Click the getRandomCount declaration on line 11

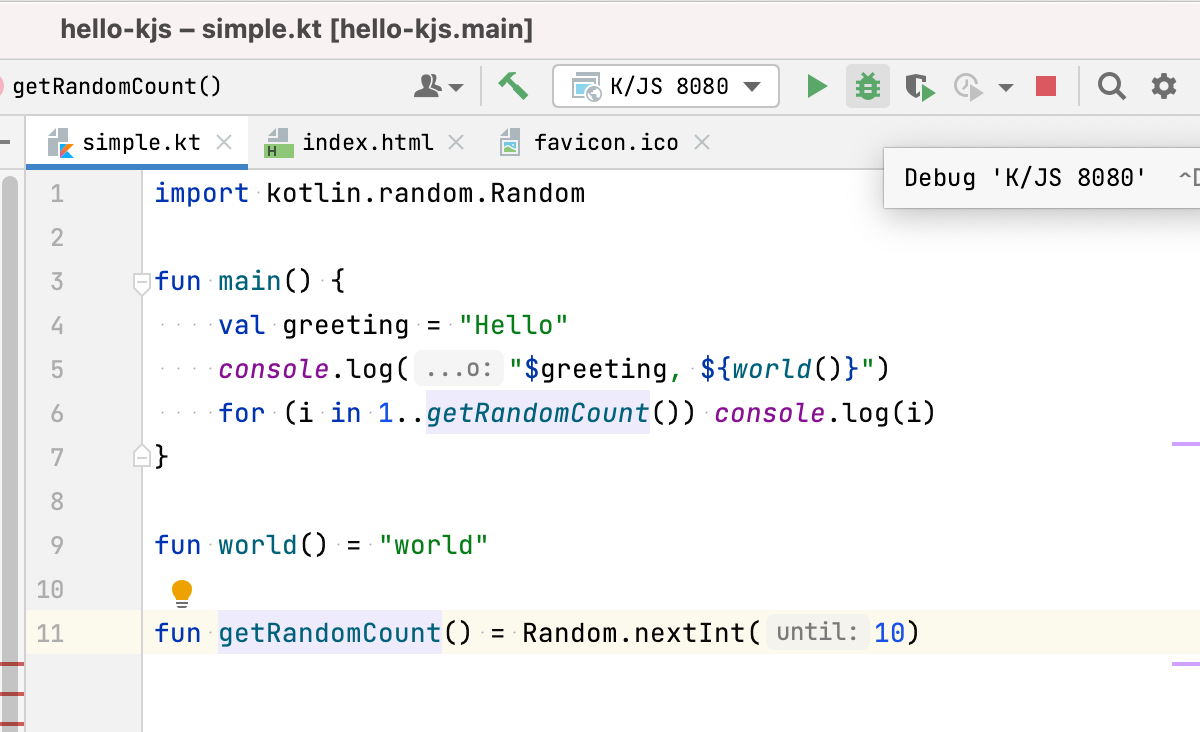click(330, 633)
